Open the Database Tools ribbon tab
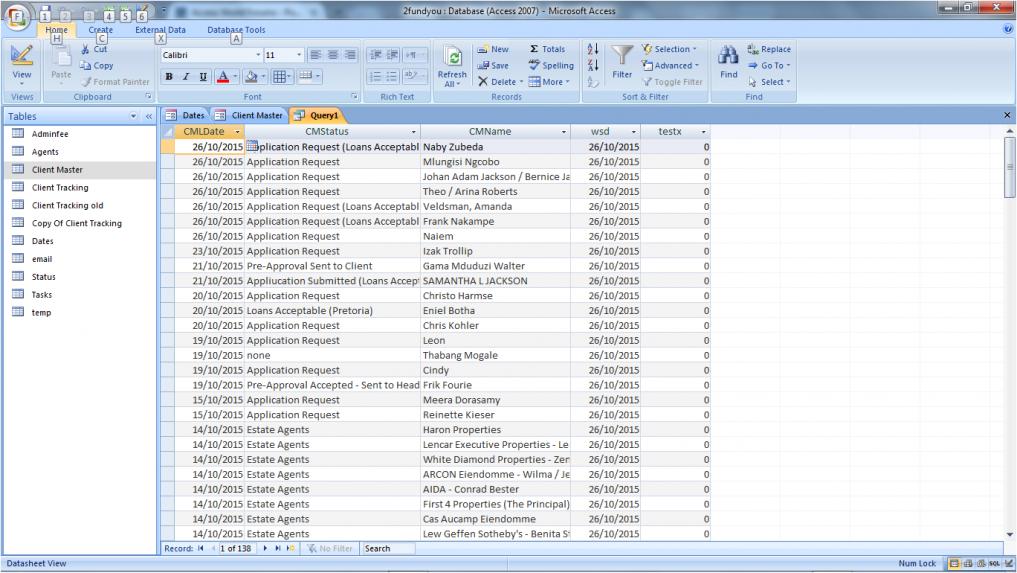The width and height of the screenshot is (1017, 573). pyautogui.click(x=236, y=31)
